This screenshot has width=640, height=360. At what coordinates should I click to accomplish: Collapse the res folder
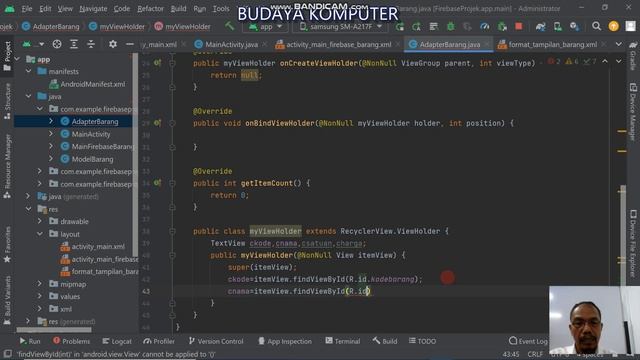click(x=28, y=209)
